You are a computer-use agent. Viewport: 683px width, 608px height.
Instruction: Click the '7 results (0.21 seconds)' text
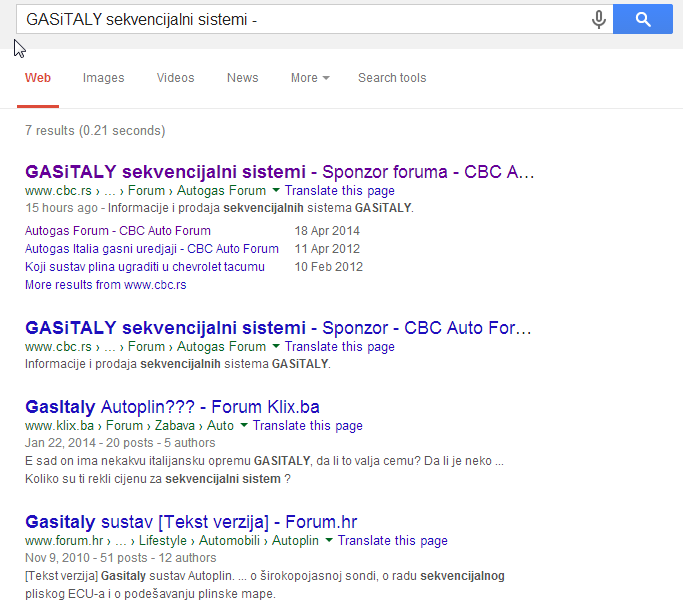point(95,131)
